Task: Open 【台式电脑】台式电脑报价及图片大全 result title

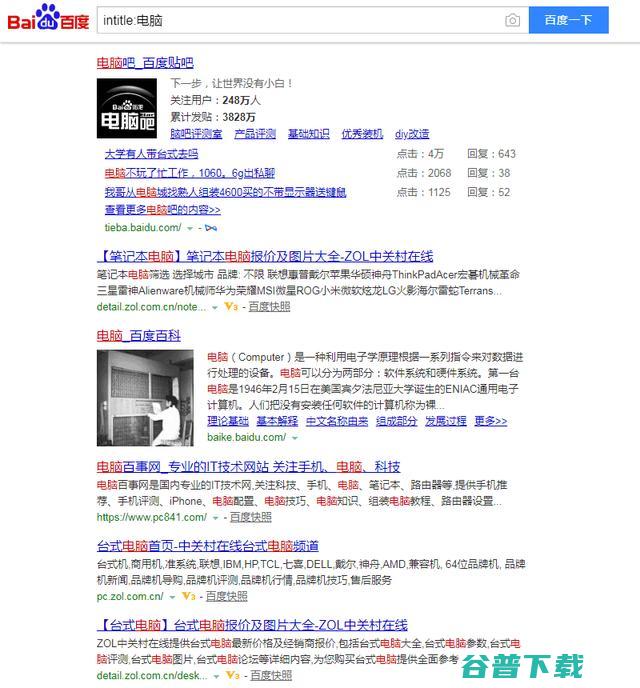Action: pos(252,625)
